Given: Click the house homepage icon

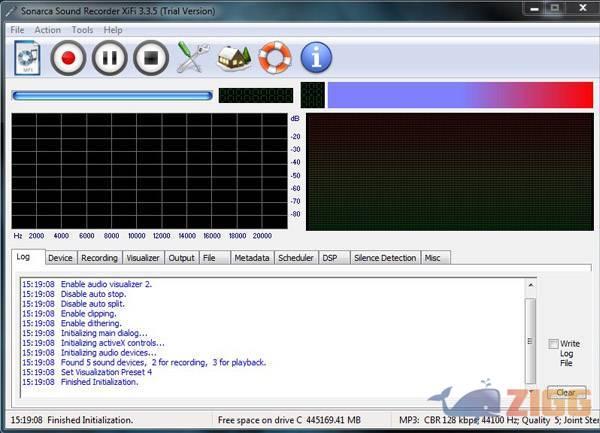Looking at the screenshot, I should 234,58.
